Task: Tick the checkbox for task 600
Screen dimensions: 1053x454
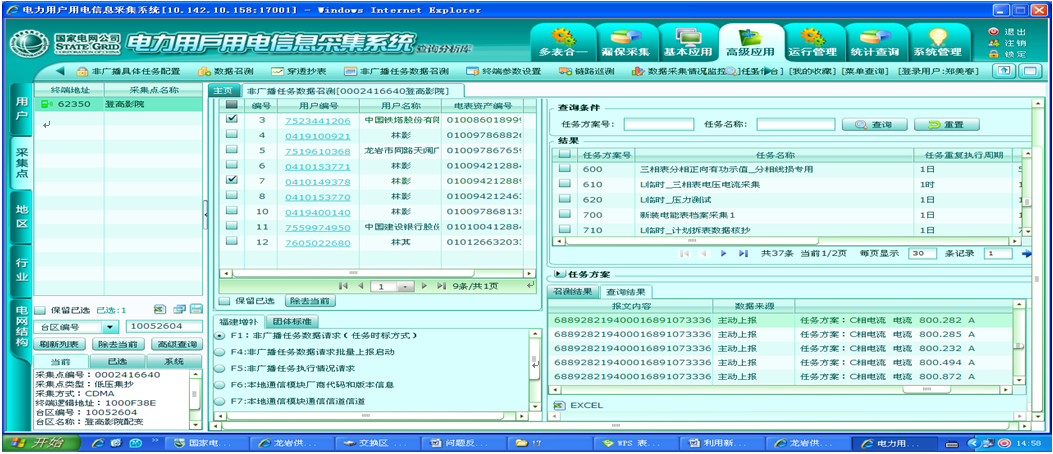Action: (x=565, y=169)
